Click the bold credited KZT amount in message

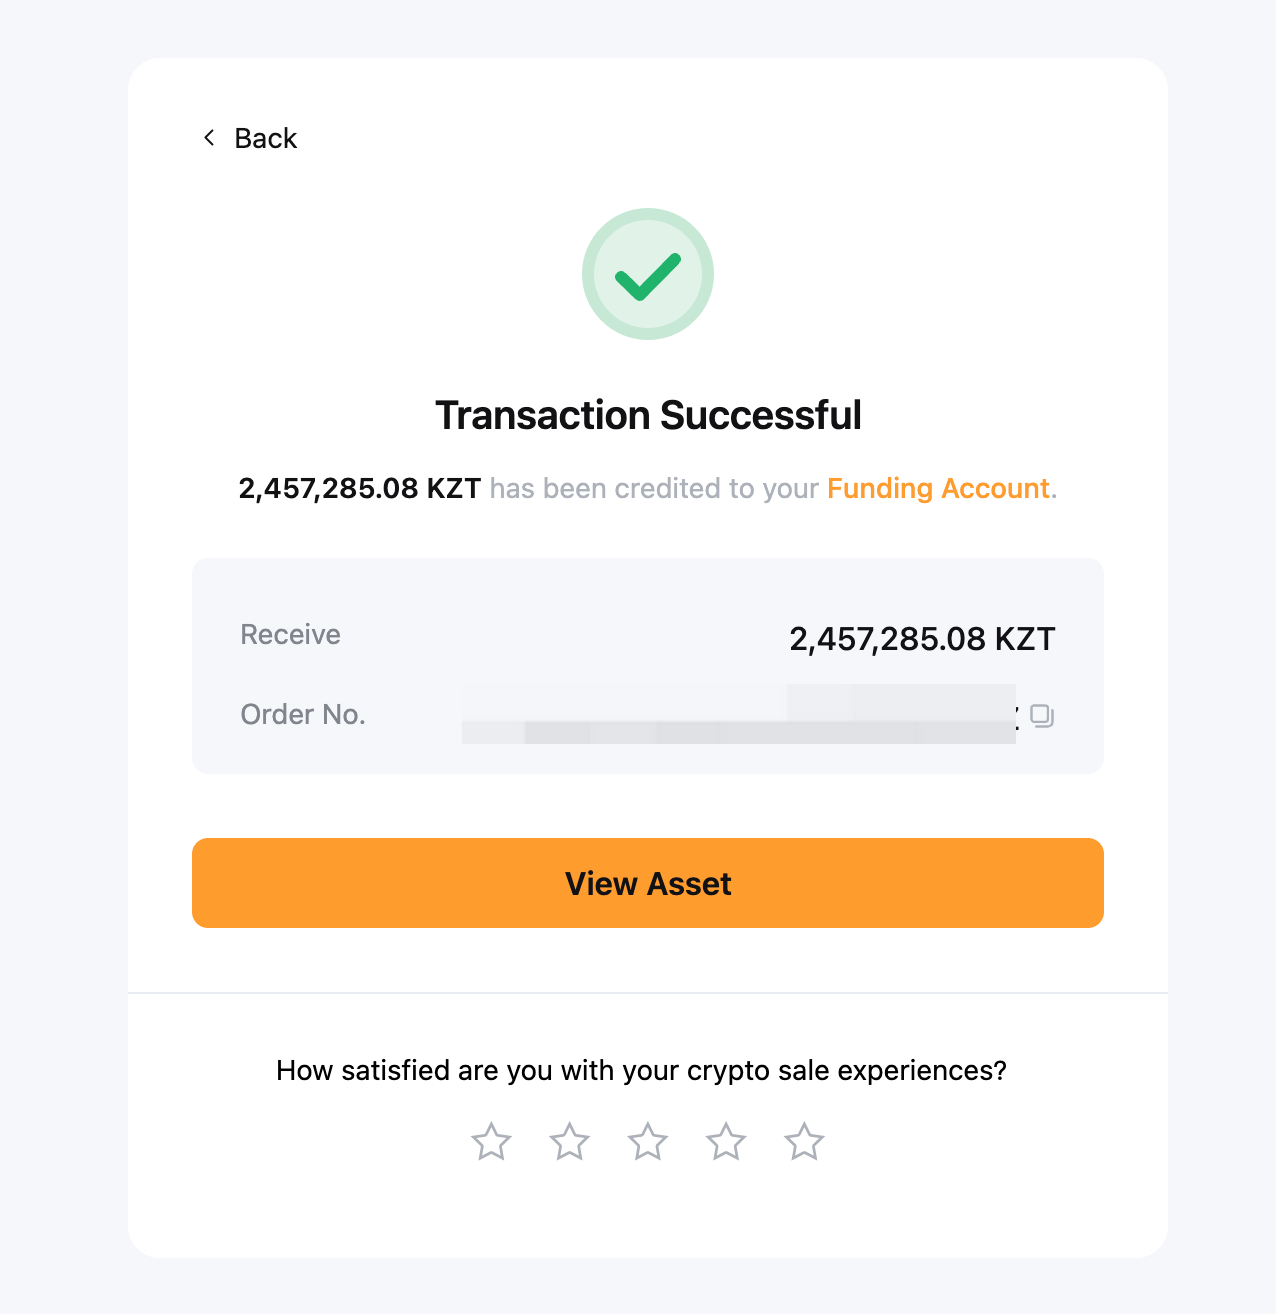click(x=359, y=488)
